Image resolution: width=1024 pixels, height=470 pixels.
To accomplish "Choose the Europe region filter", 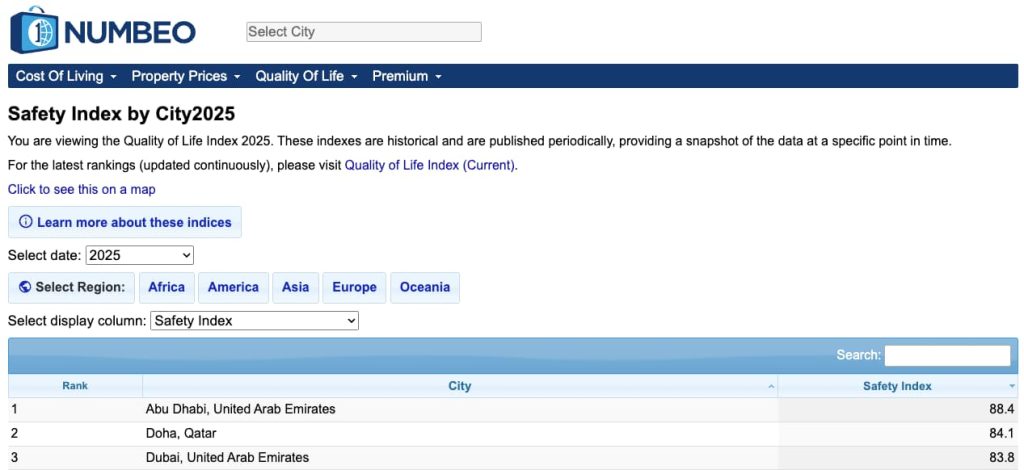I will pyautogui.click(x=354, y=287).
